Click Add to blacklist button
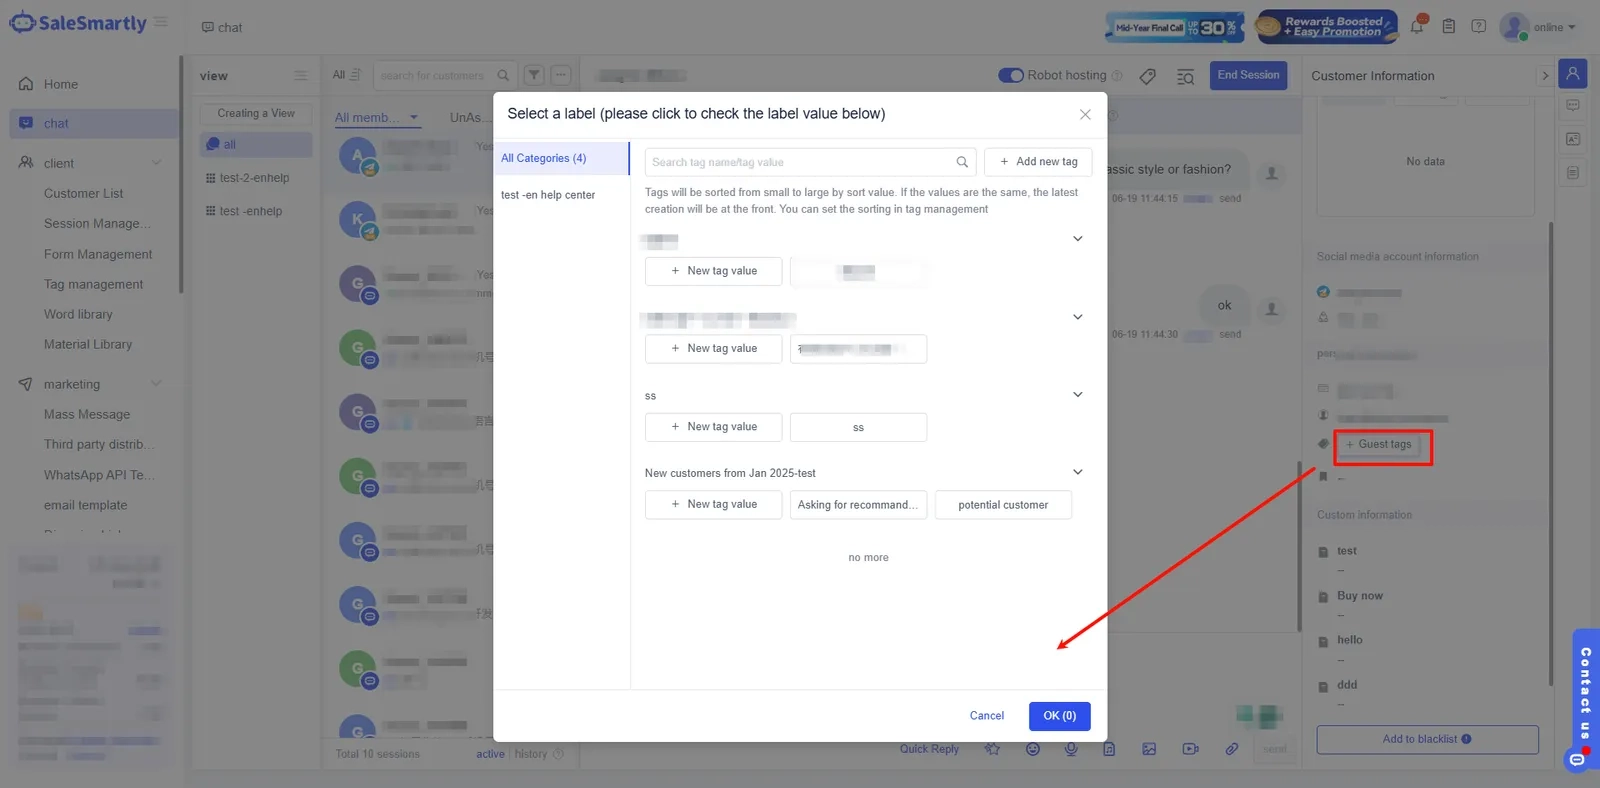 tap(1427, 739)
